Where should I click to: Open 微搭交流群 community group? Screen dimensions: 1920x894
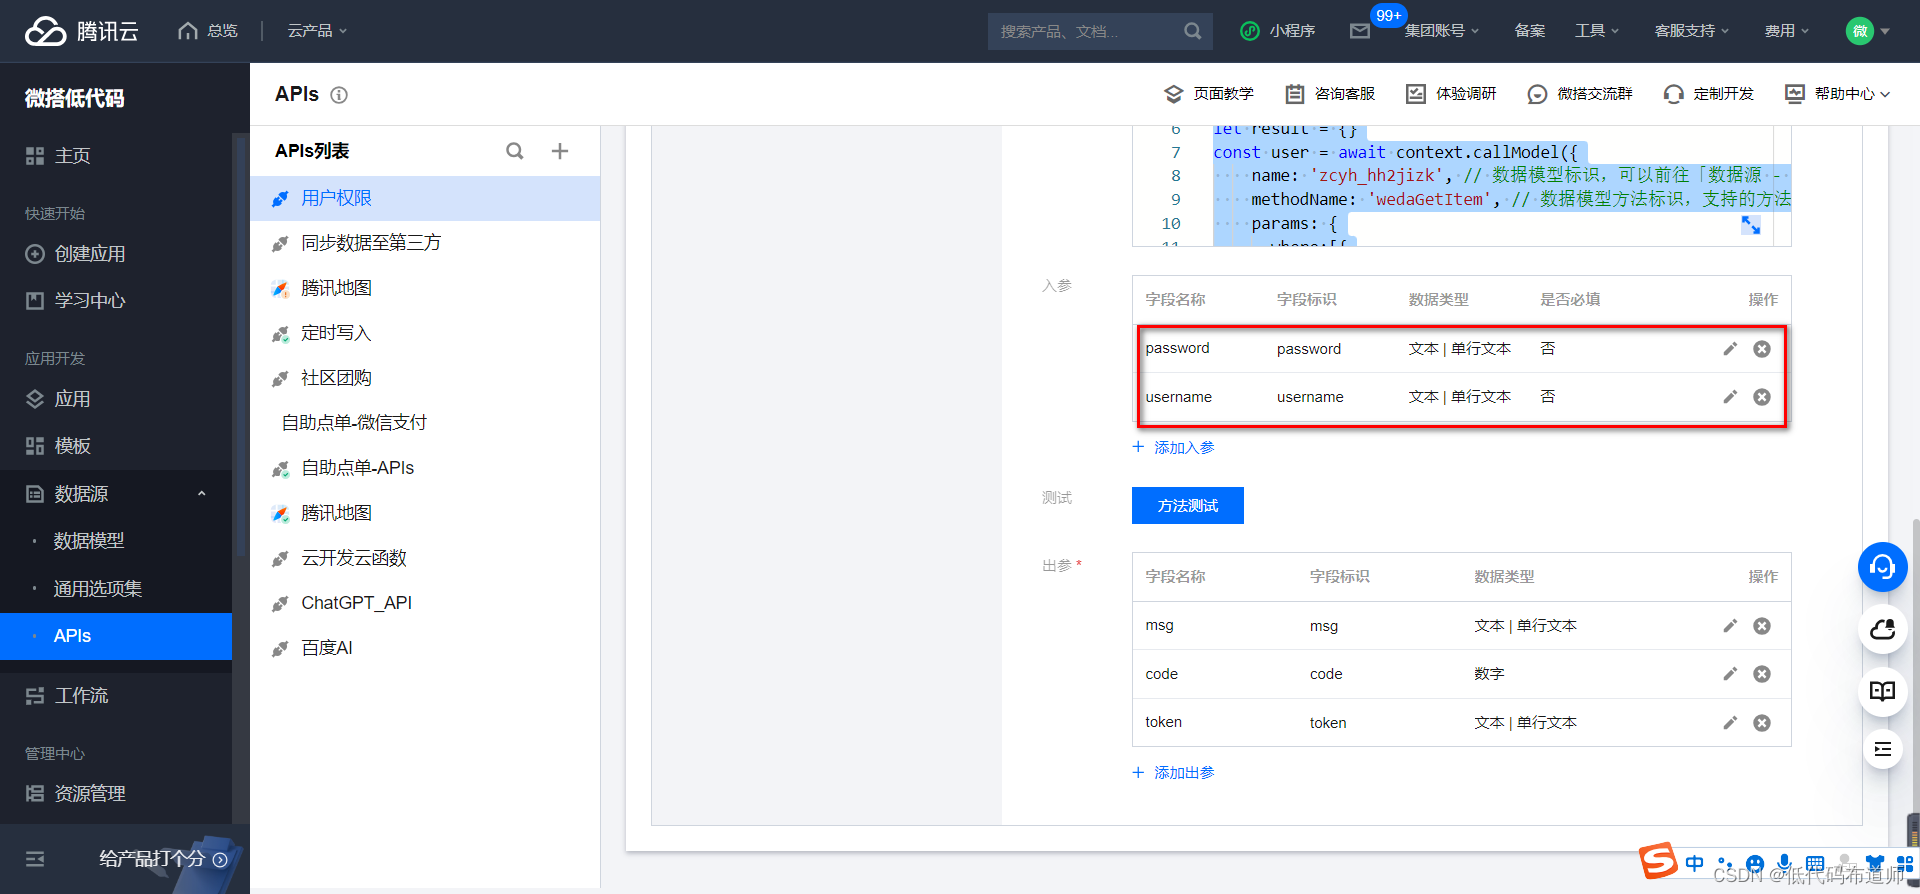point(1580,94)
